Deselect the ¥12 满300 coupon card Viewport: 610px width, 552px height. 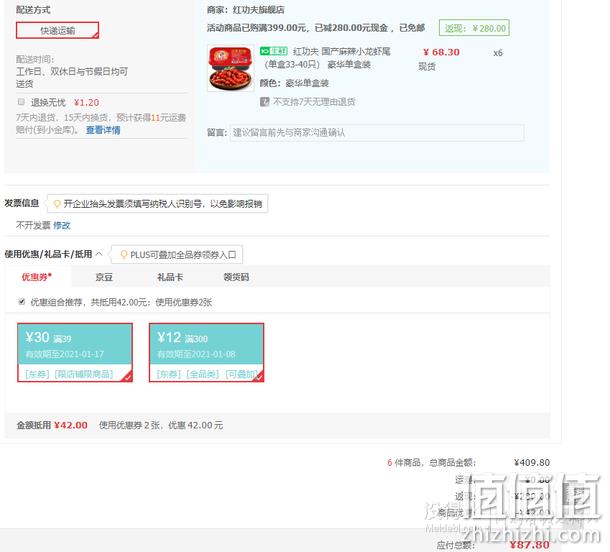pos(207,352)
